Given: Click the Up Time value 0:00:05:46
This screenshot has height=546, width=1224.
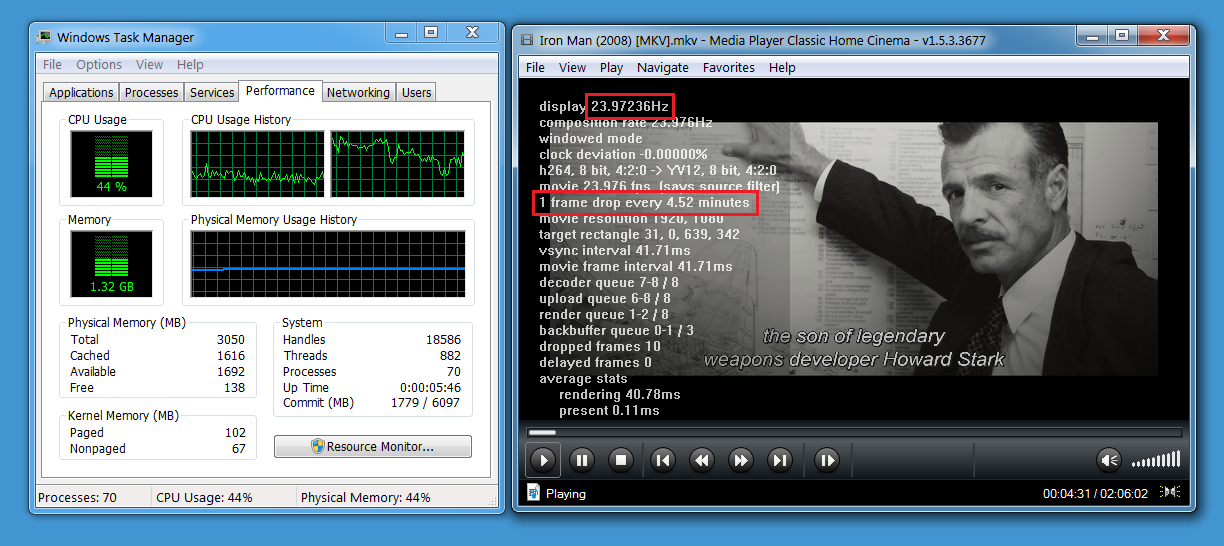Looking at the screenshot, I should (x=430, y=388).
